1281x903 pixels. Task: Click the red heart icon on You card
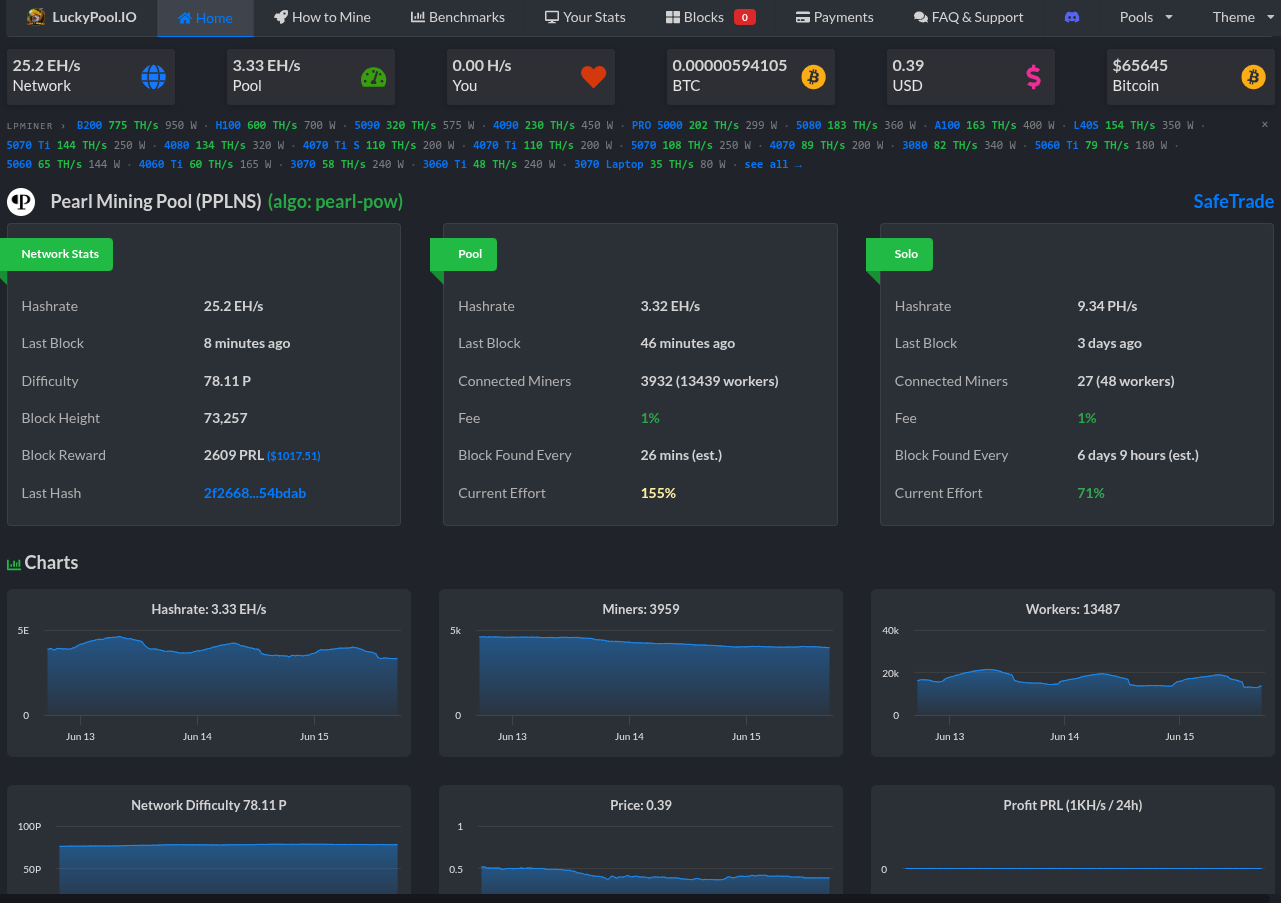tap(594, 77)
